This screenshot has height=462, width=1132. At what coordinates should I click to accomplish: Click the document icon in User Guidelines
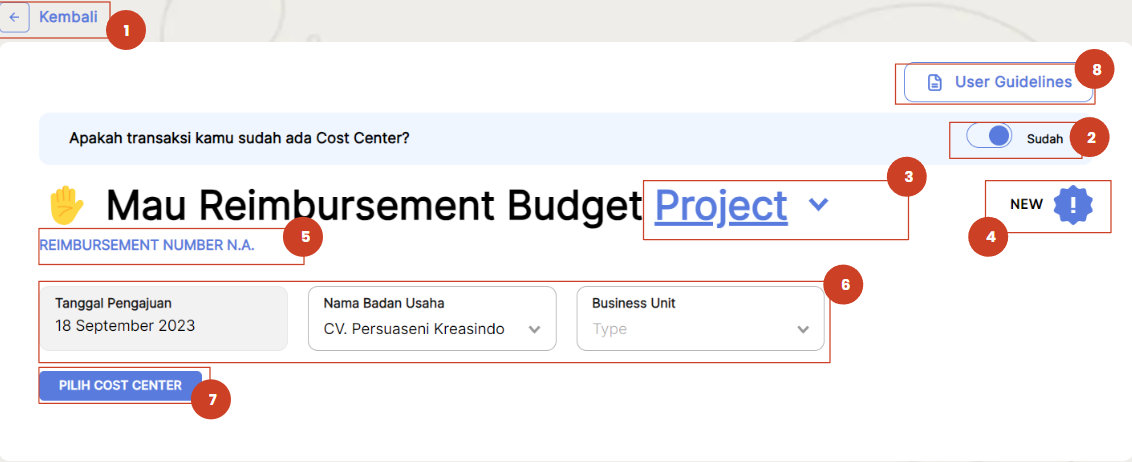tap(934, 82)
